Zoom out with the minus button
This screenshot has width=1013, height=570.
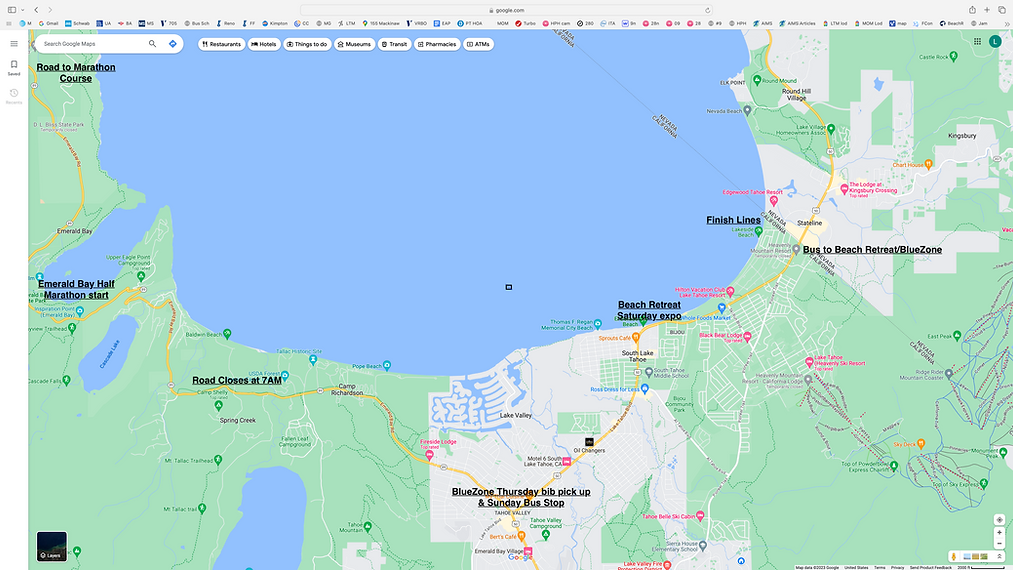[999, 544]
